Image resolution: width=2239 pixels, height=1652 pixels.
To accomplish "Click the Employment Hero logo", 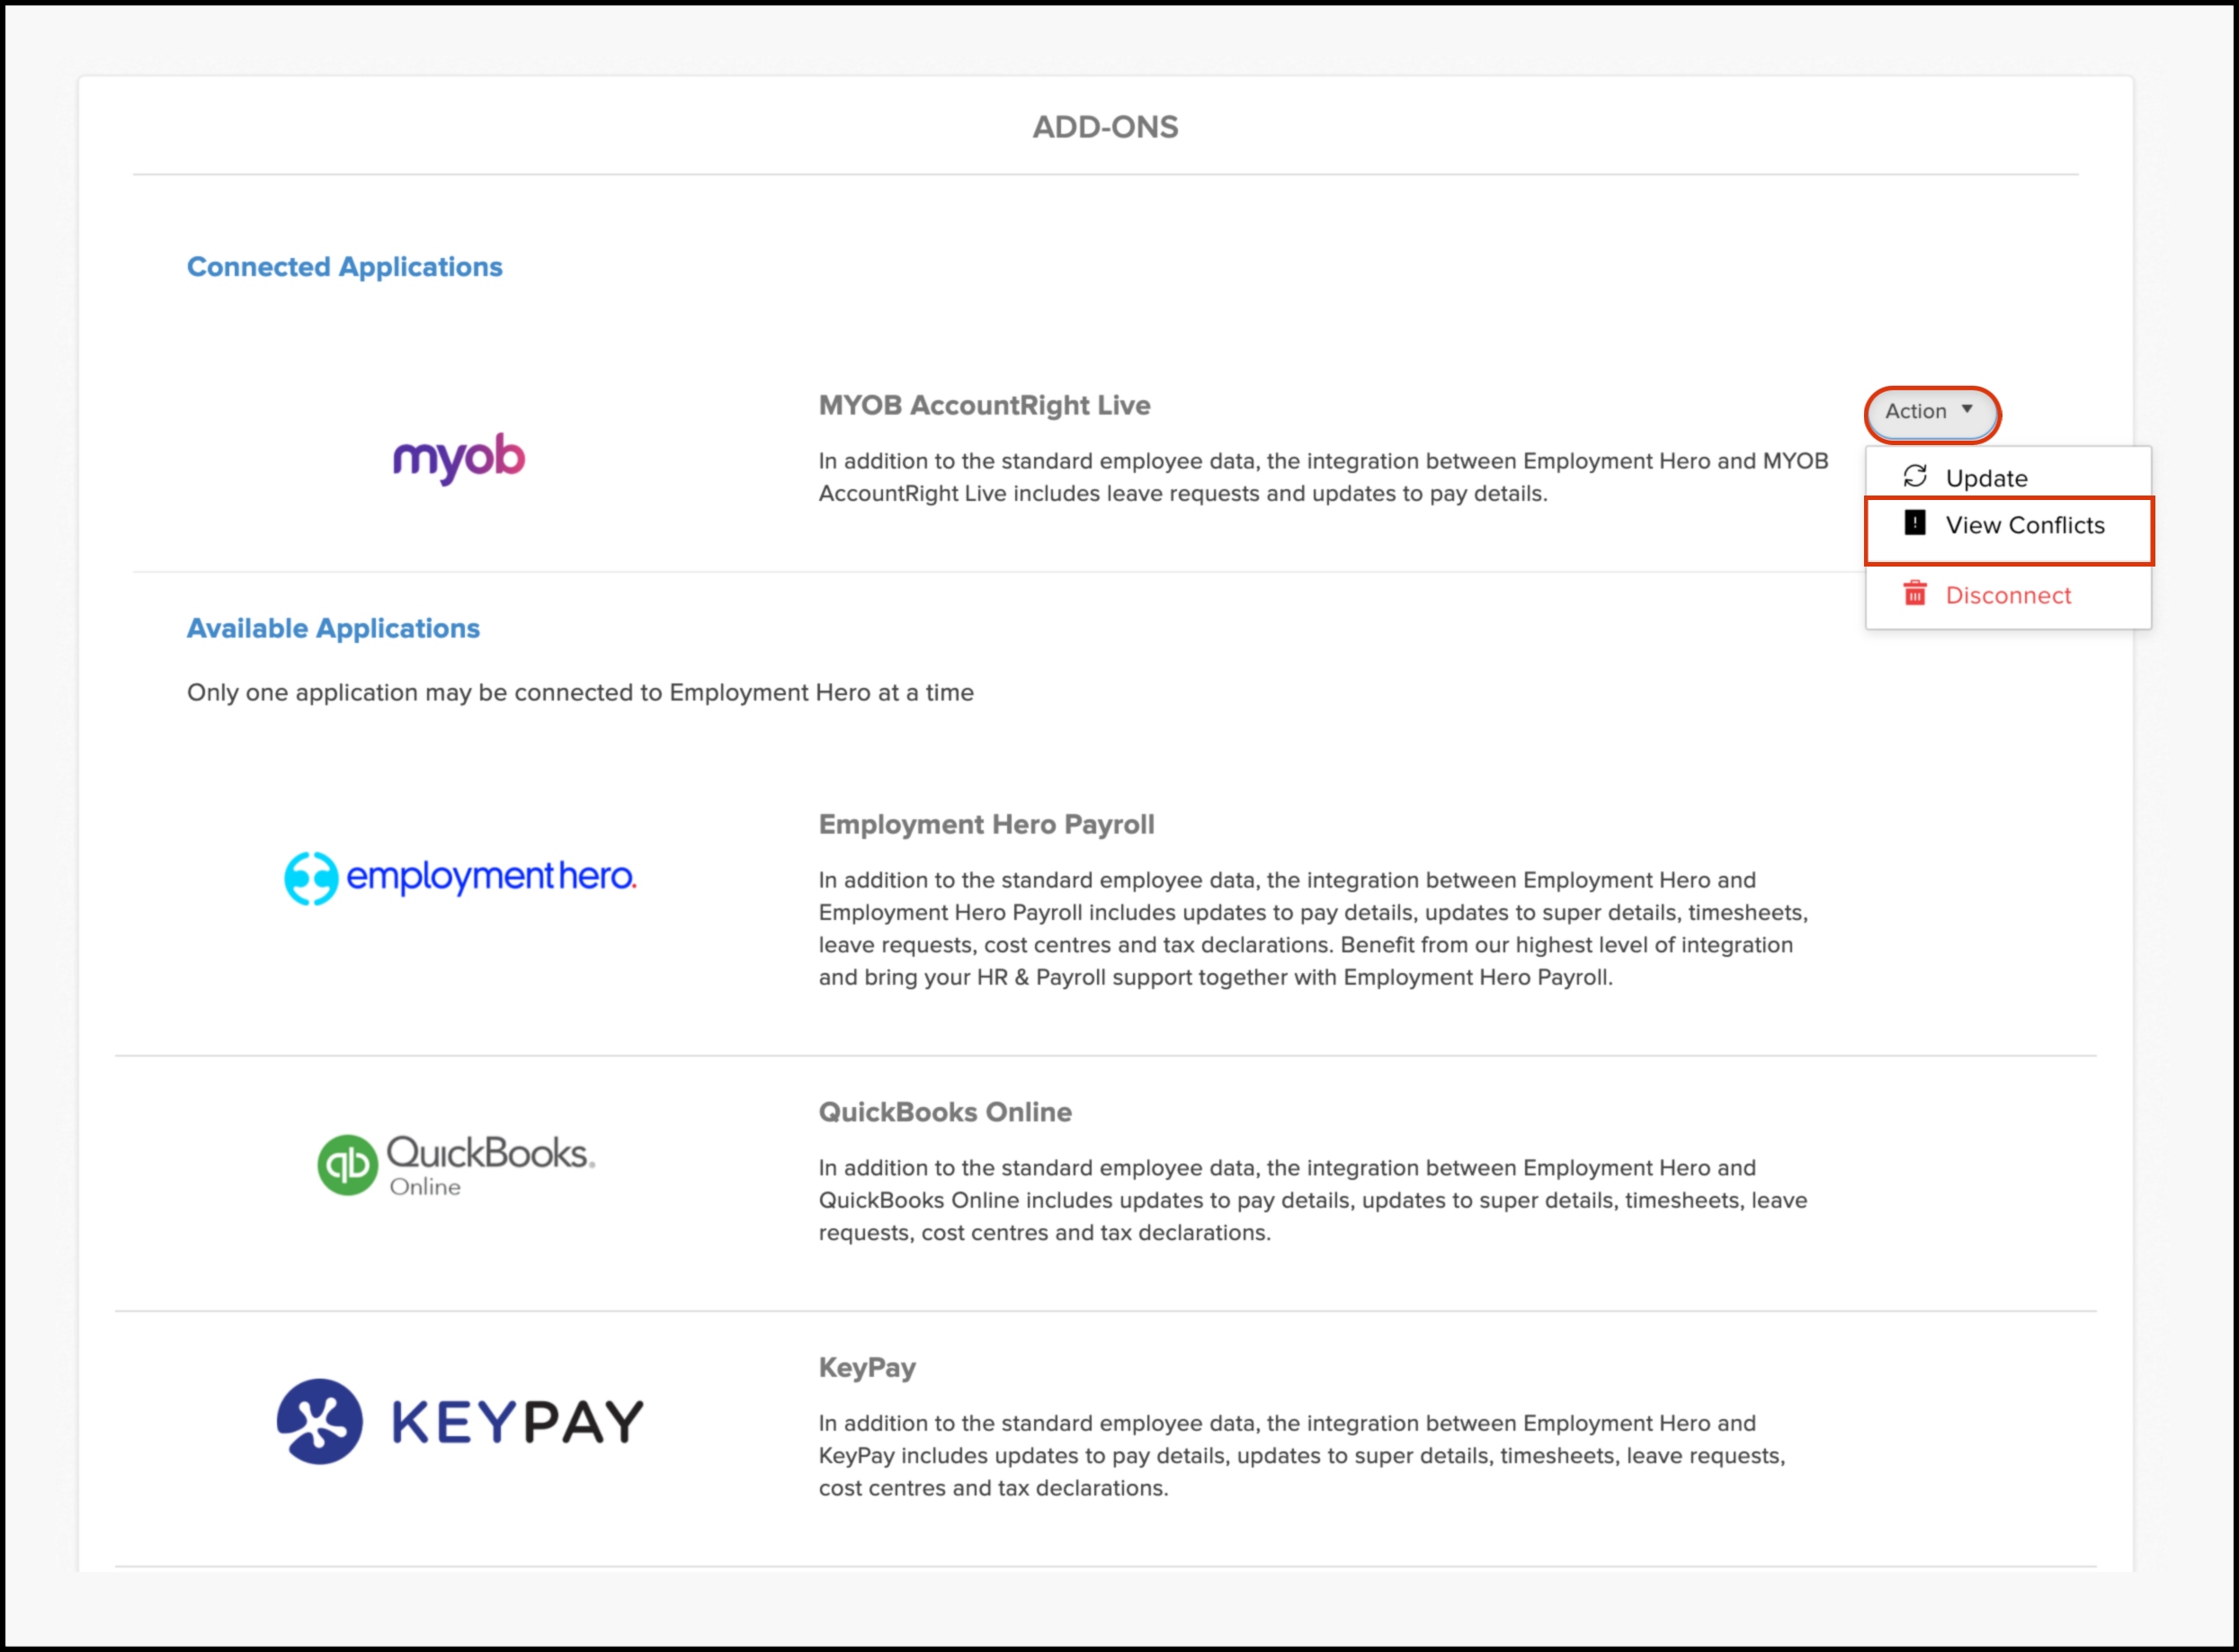I will click(460, 877).
